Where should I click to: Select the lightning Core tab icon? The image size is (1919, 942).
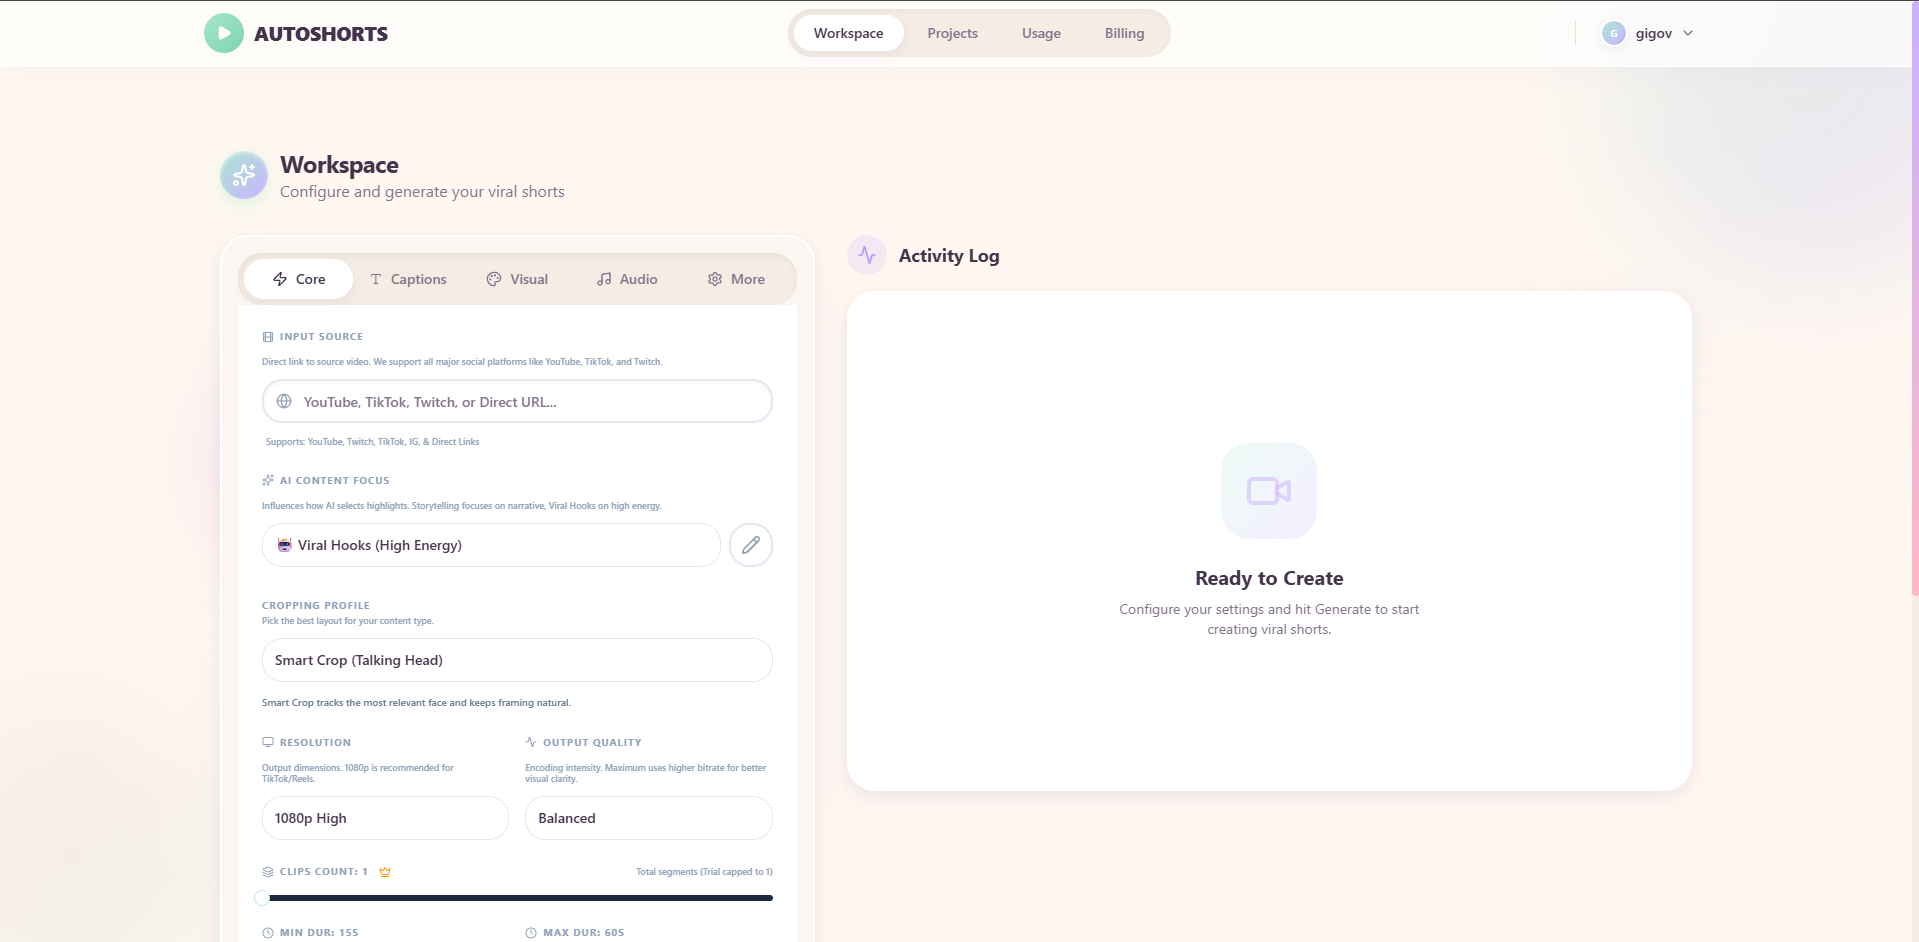(280, 279)
